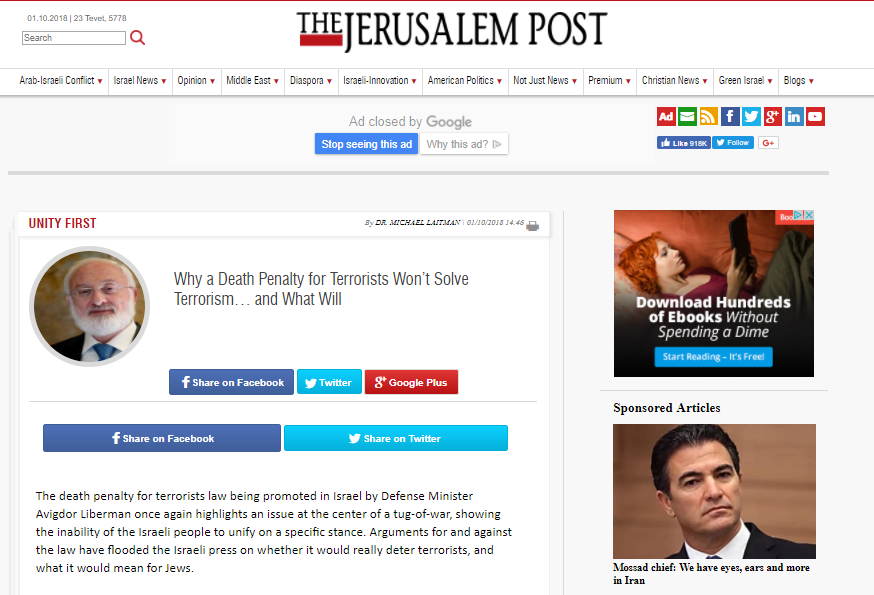
Task: Open the American Politics dropdown
Action: click(x=465, y=81)
